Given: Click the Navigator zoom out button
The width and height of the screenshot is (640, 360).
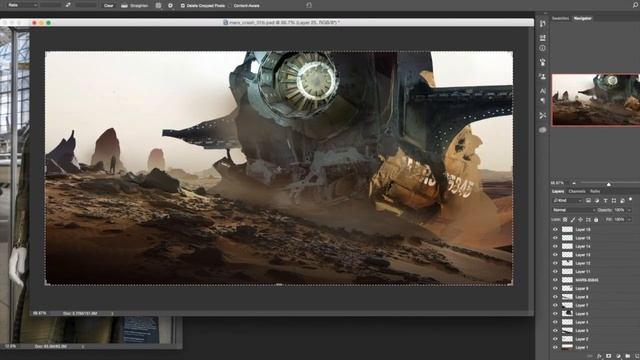Looking at the screenshot, I should click(574, 184).
